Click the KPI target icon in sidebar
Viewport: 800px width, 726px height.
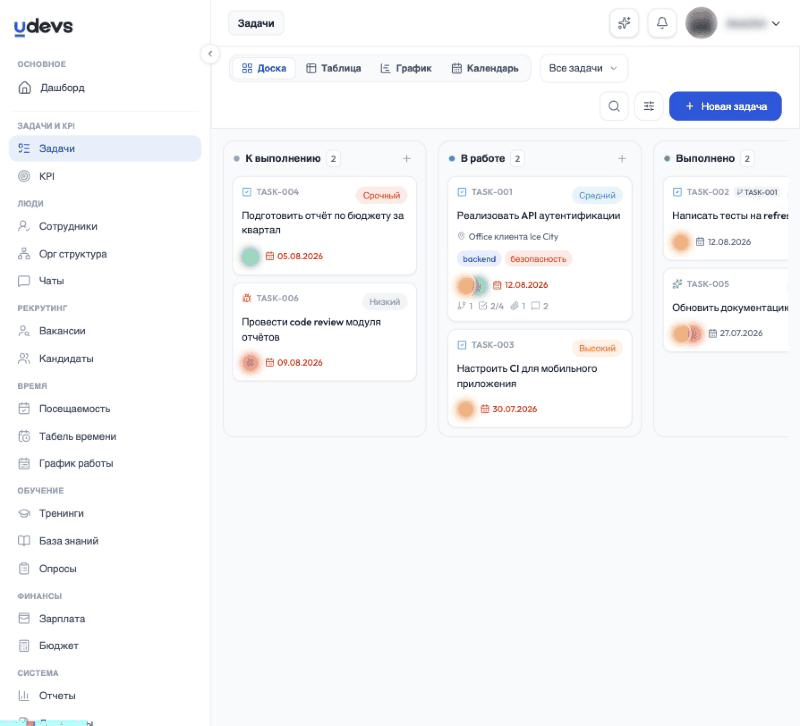(24, 176)
